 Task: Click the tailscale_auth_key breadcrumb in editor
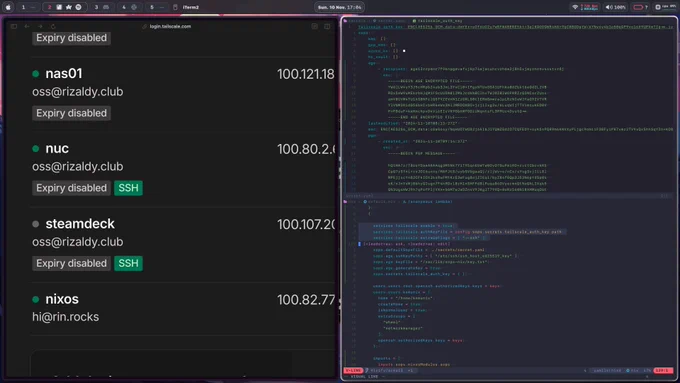tap(437, 21)
